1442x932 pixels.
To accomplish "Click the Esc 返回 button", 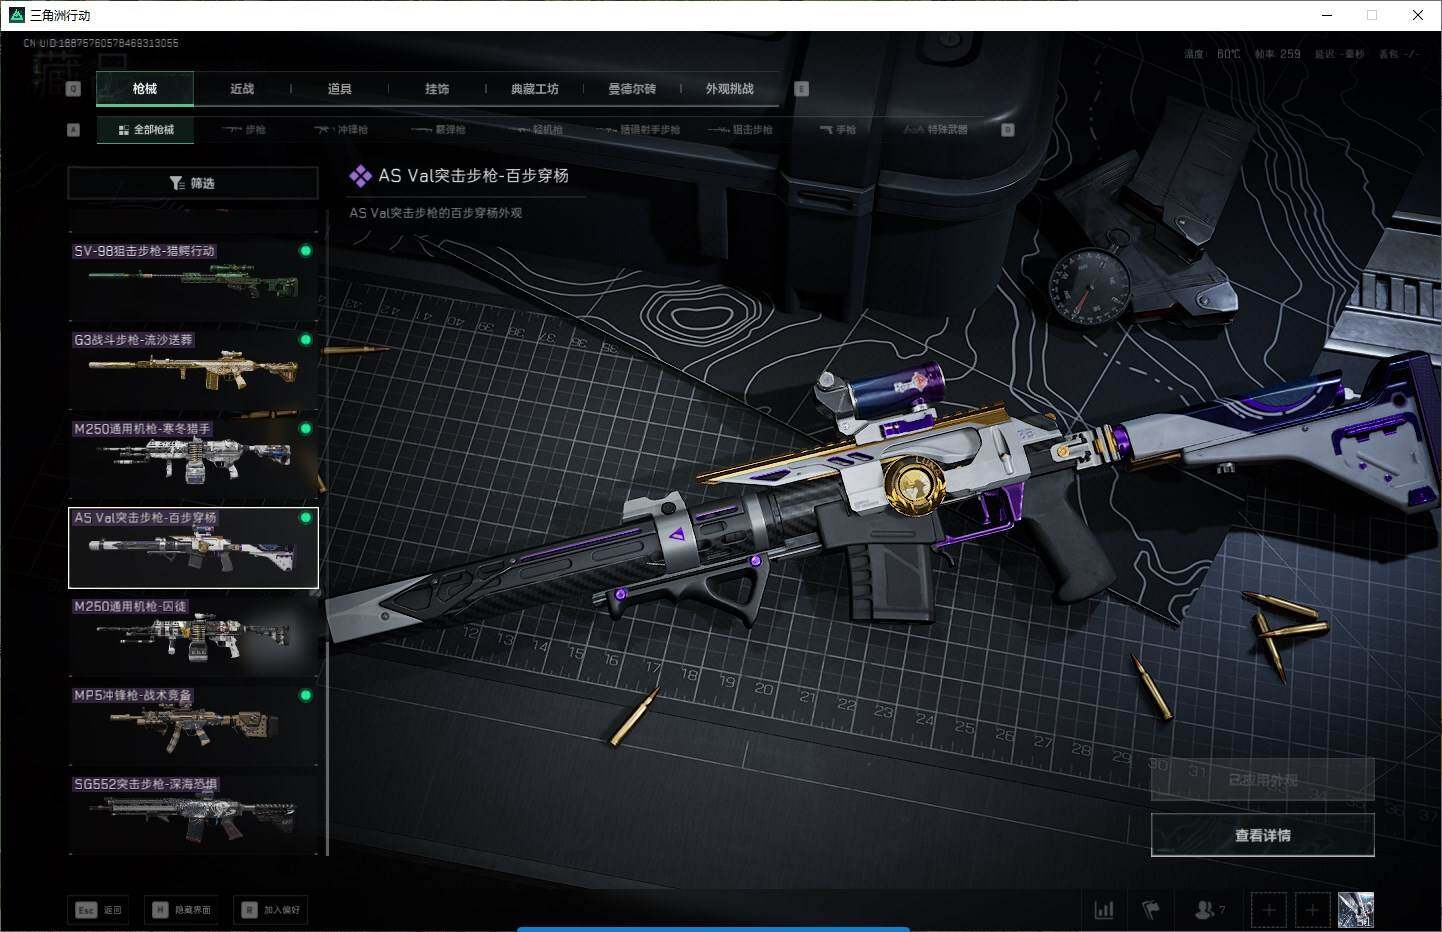I will coord(98,910).
